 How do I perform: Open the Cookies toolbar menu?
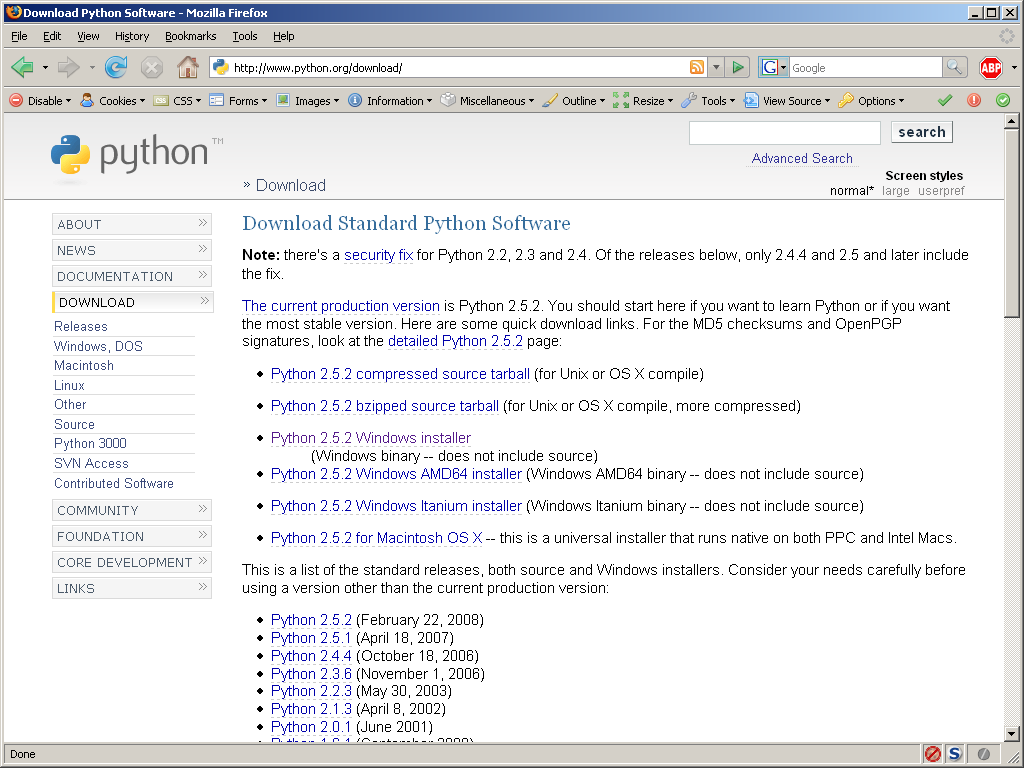tap(112, 101)
